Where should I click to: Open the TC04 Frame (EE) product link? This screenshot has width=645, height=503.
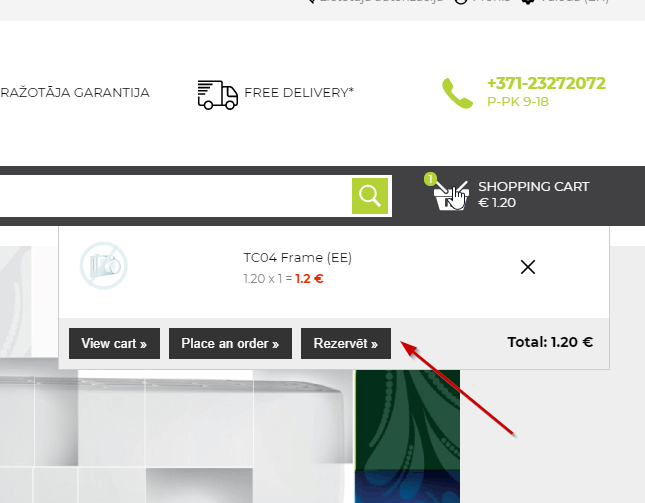click(x=297, y=257)
